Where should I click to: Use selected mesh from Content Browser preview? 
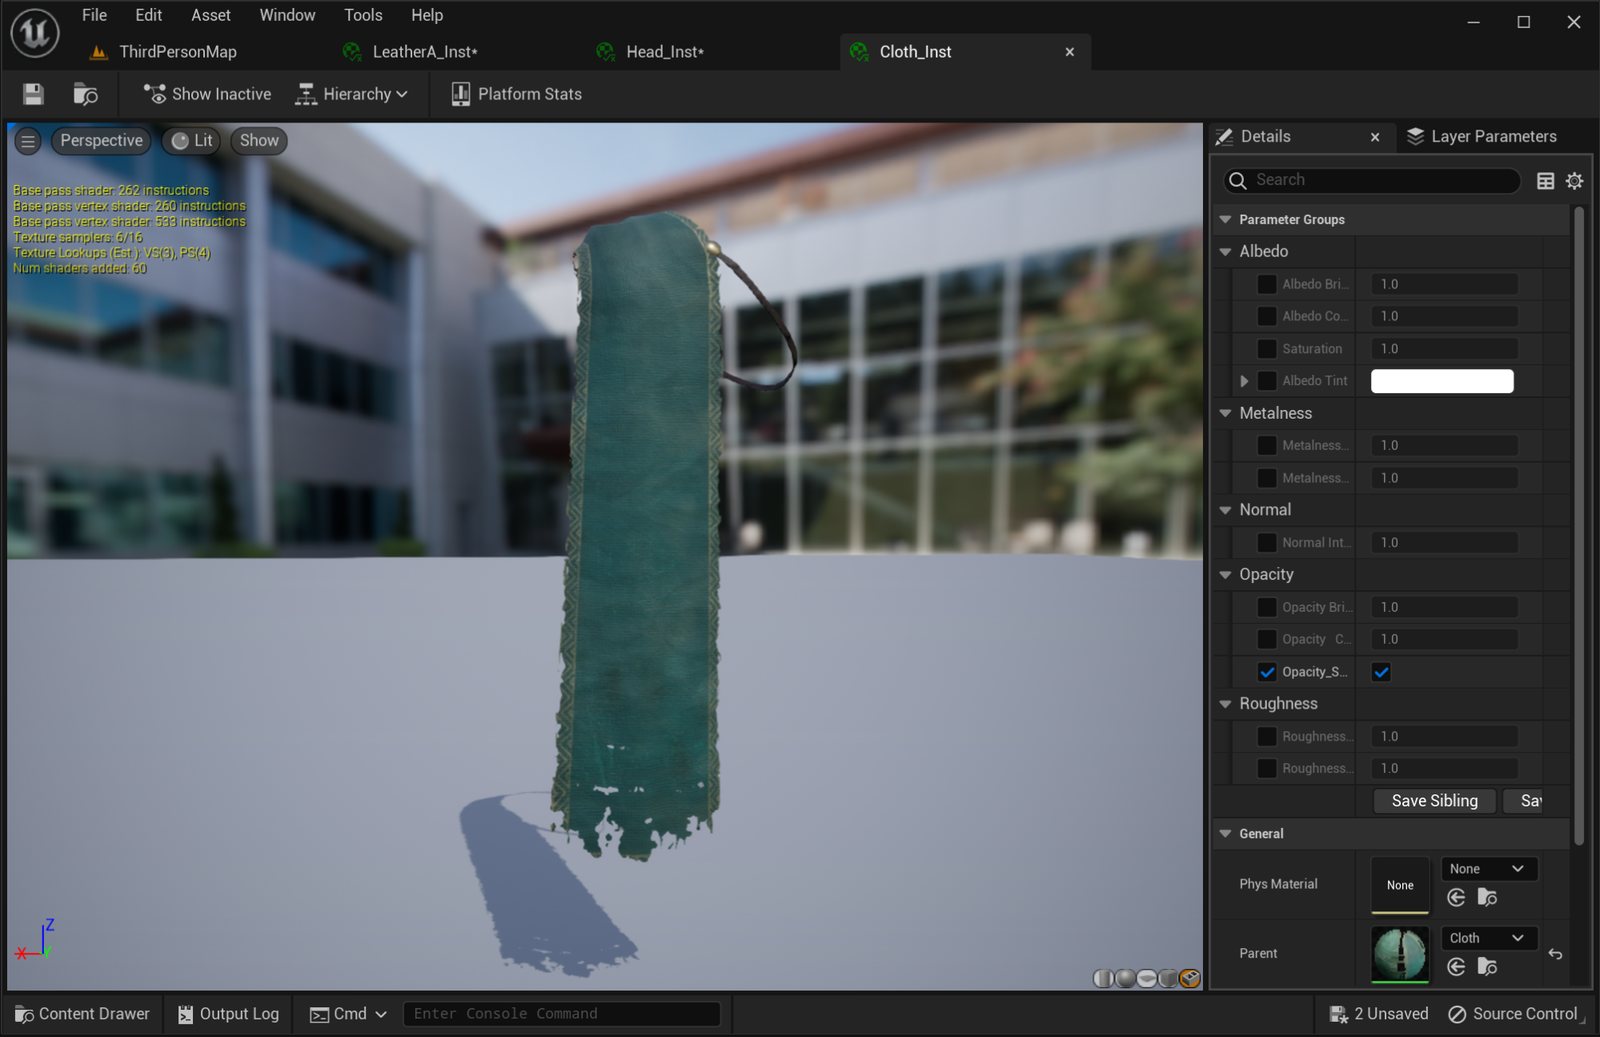click(x=1190, y=978)
